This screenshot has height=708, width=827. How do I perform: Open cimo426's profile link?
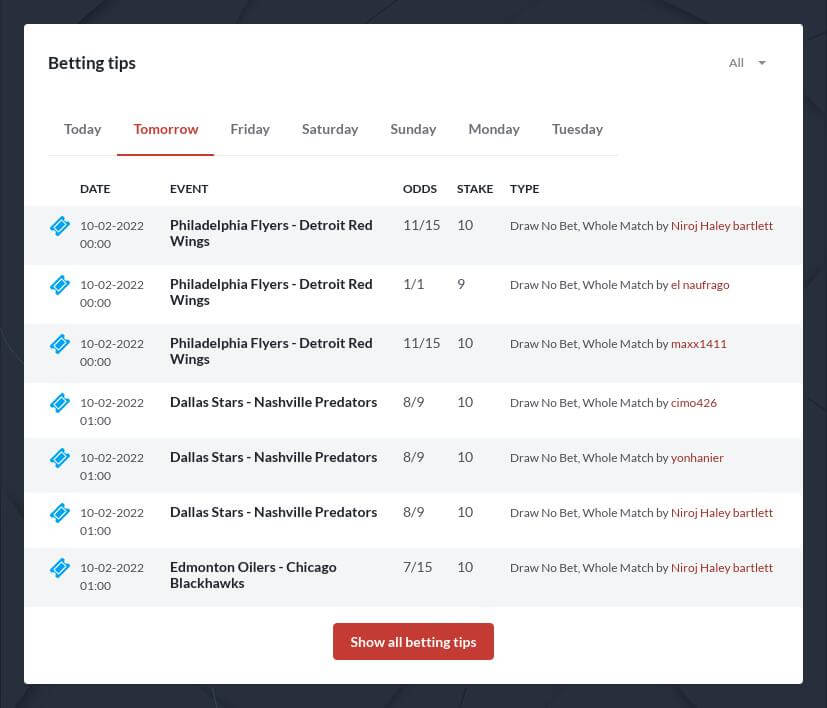click(693, 402)
